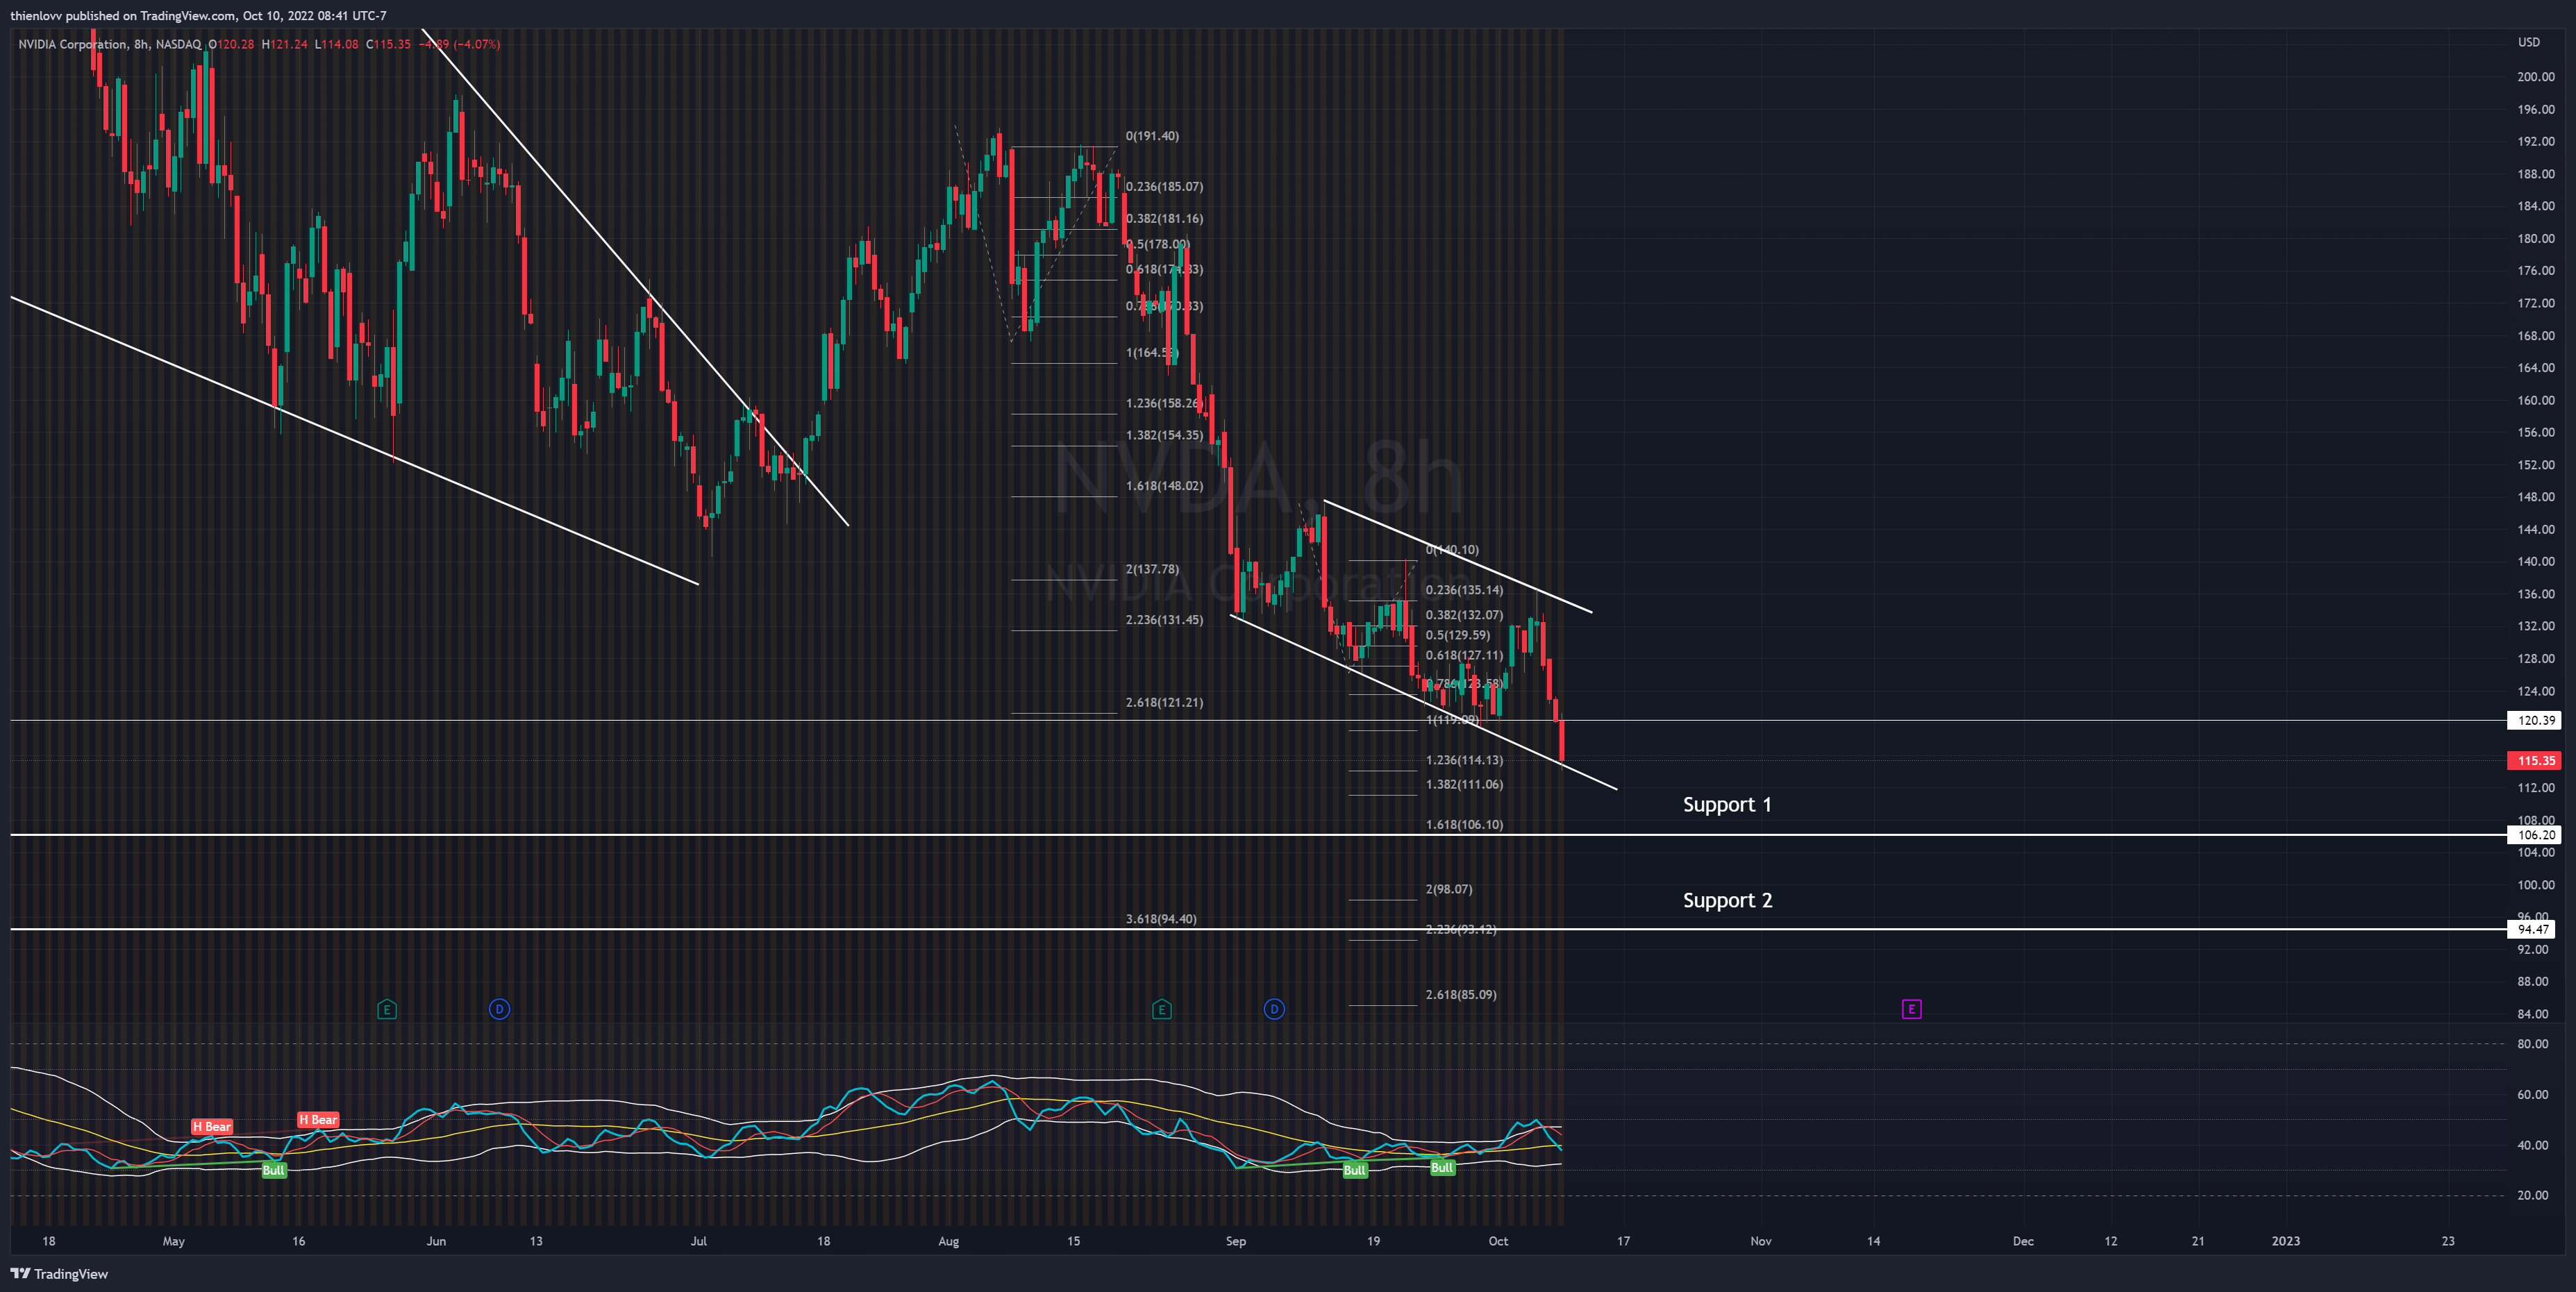Open the green earnings E marker in late August
The height and width of the screenshot is (1292, 2576).
point(1161,1009)
